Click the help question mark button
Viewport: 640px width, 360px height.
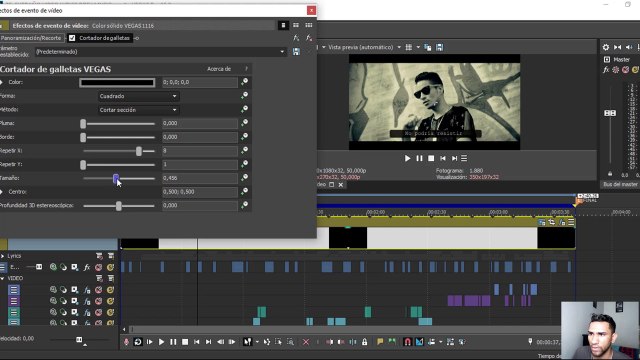coord(246,69)
